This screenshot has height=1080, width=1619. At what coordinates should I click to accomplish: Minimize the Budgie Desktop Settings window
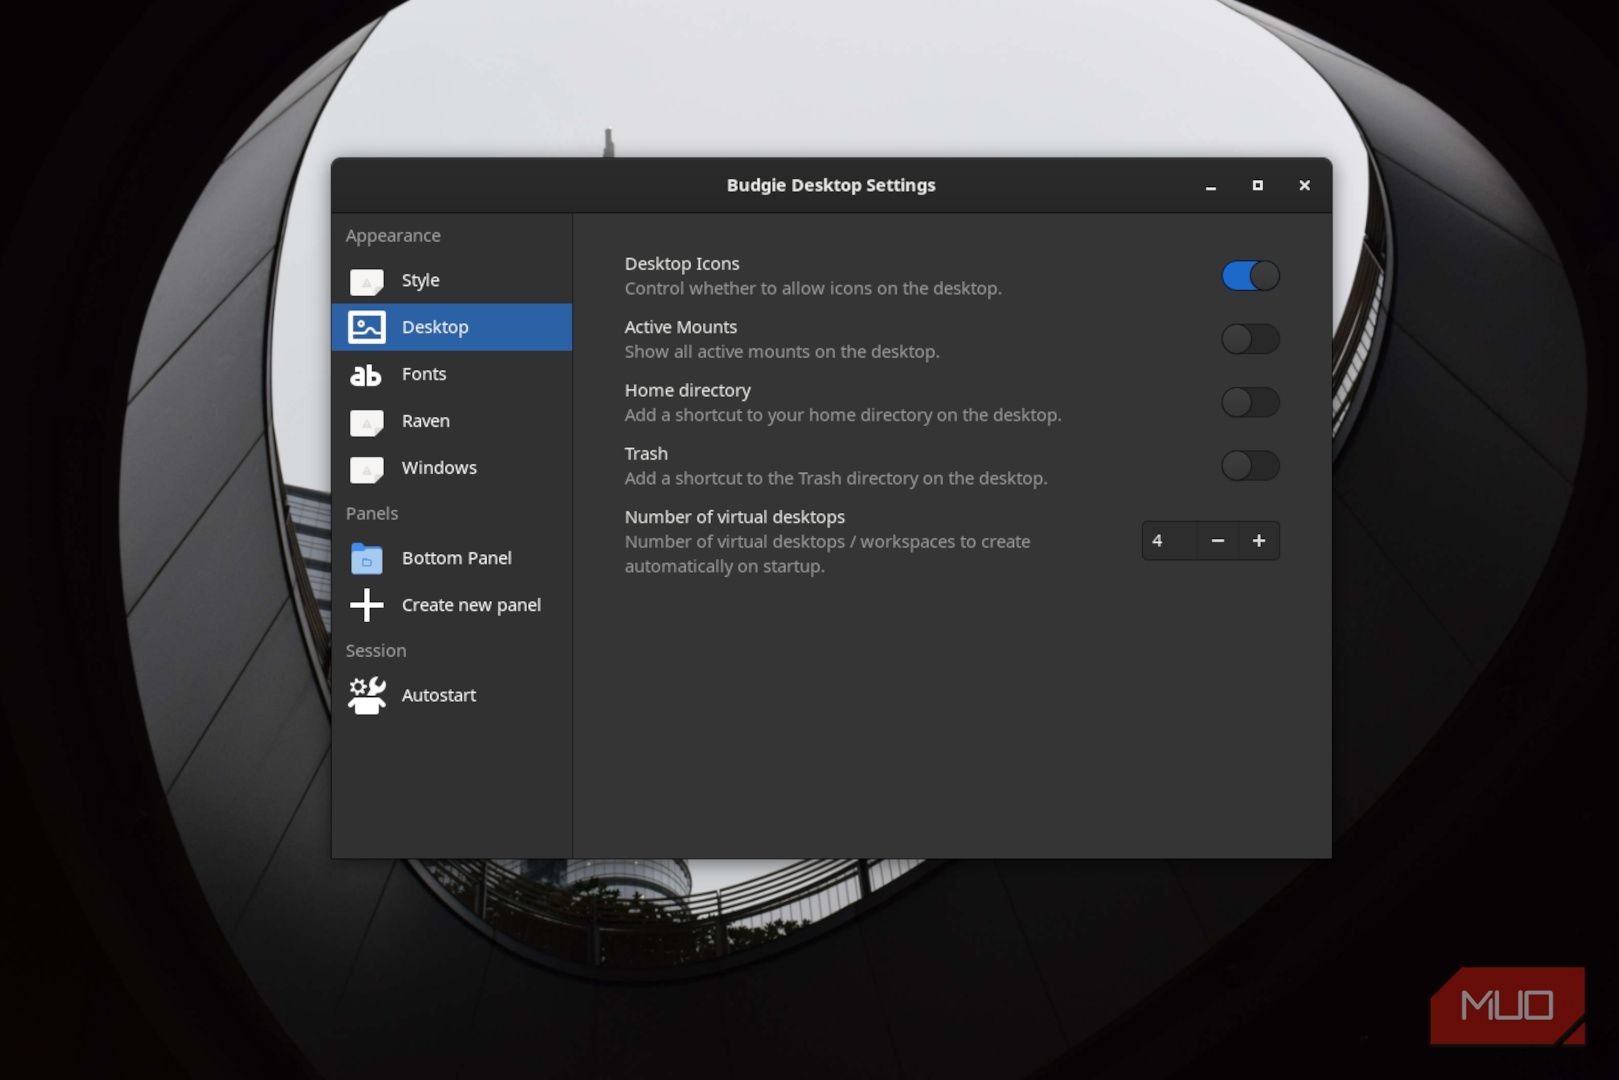[1211, 186]
